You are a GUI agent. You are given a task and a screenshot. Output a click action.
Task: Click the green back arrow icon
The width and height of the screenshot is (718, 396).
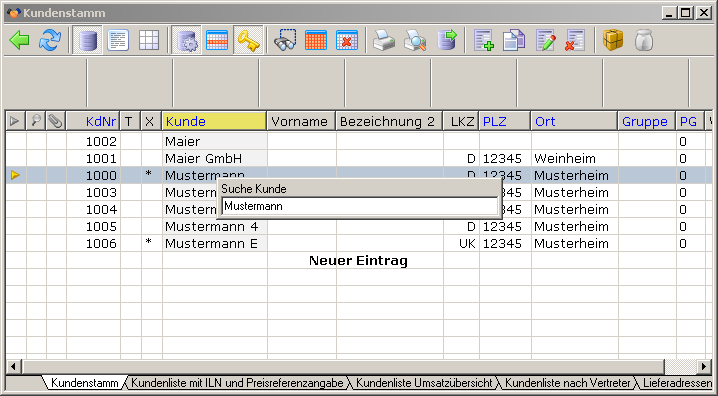point(19,40)
